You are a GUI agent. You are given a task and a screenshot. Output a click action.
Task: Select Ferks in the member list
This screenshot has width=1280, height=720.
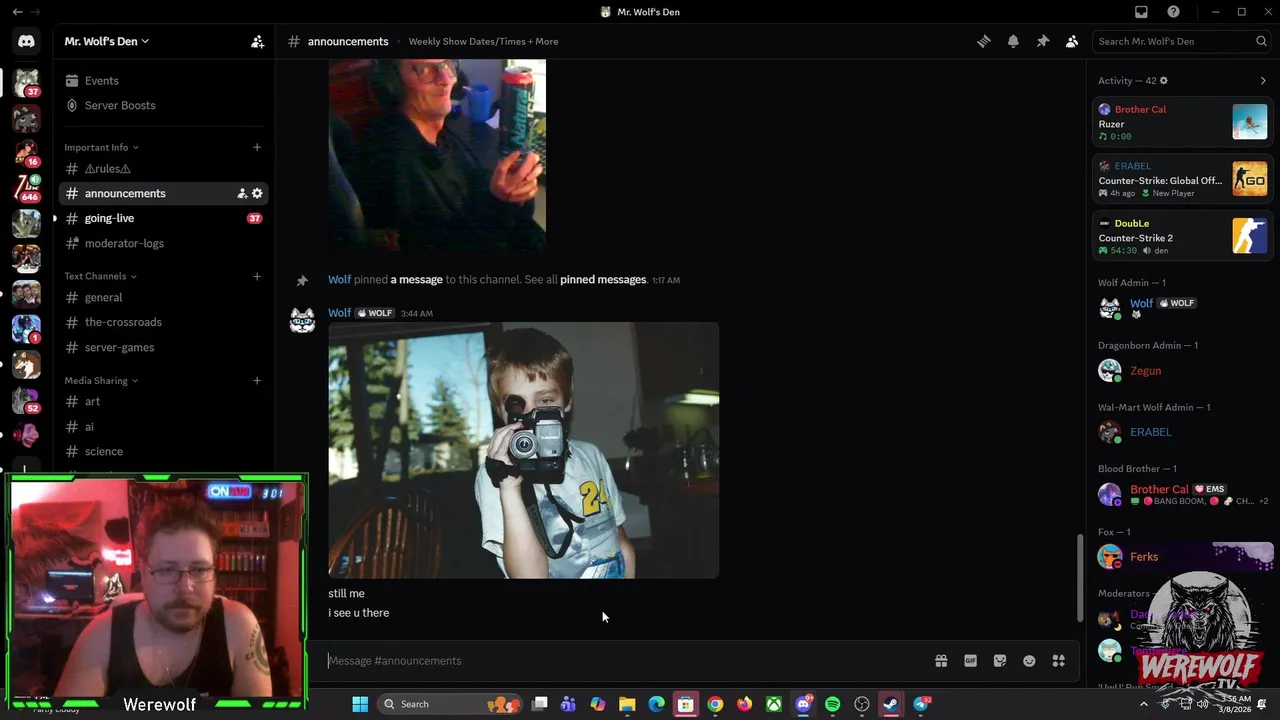tap(1182, 556)
